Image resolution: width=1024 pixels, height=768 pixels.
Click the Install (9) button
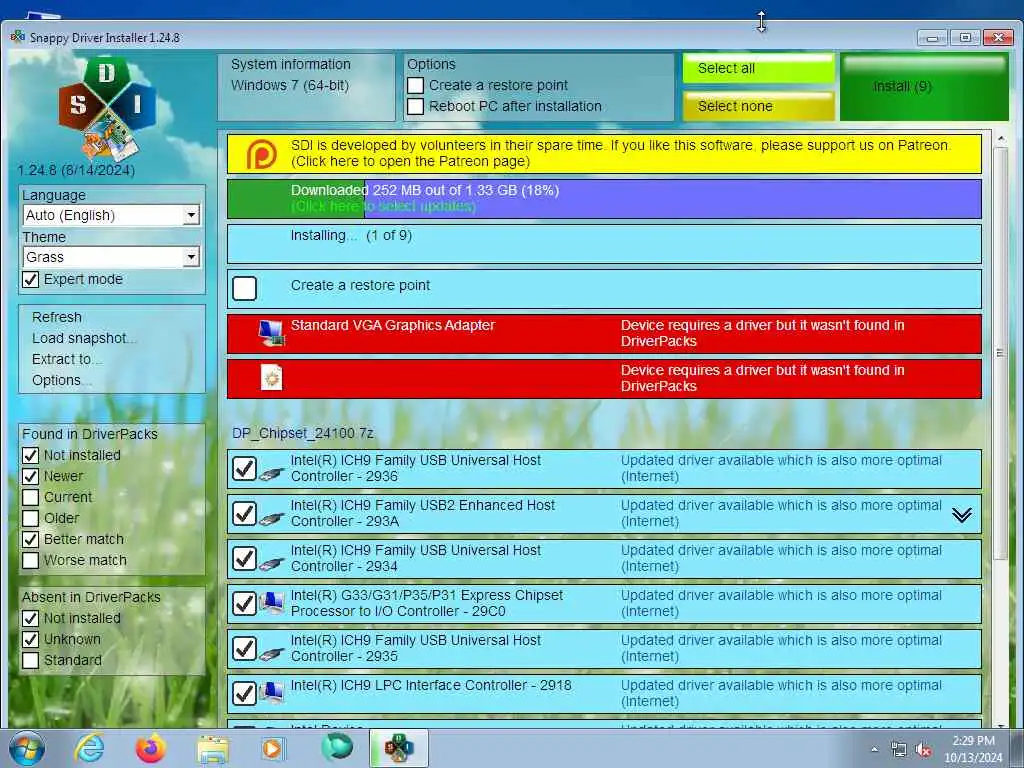click(924, 87)
